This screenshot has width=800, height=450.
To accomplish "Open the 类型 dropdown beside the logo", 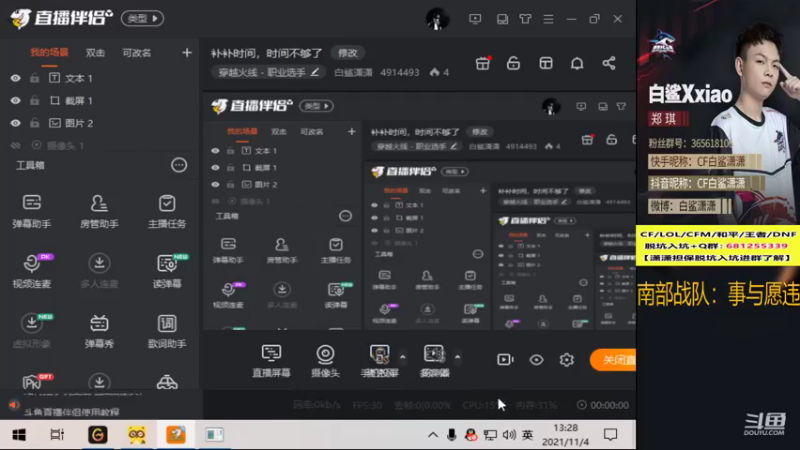I will 142,19.
